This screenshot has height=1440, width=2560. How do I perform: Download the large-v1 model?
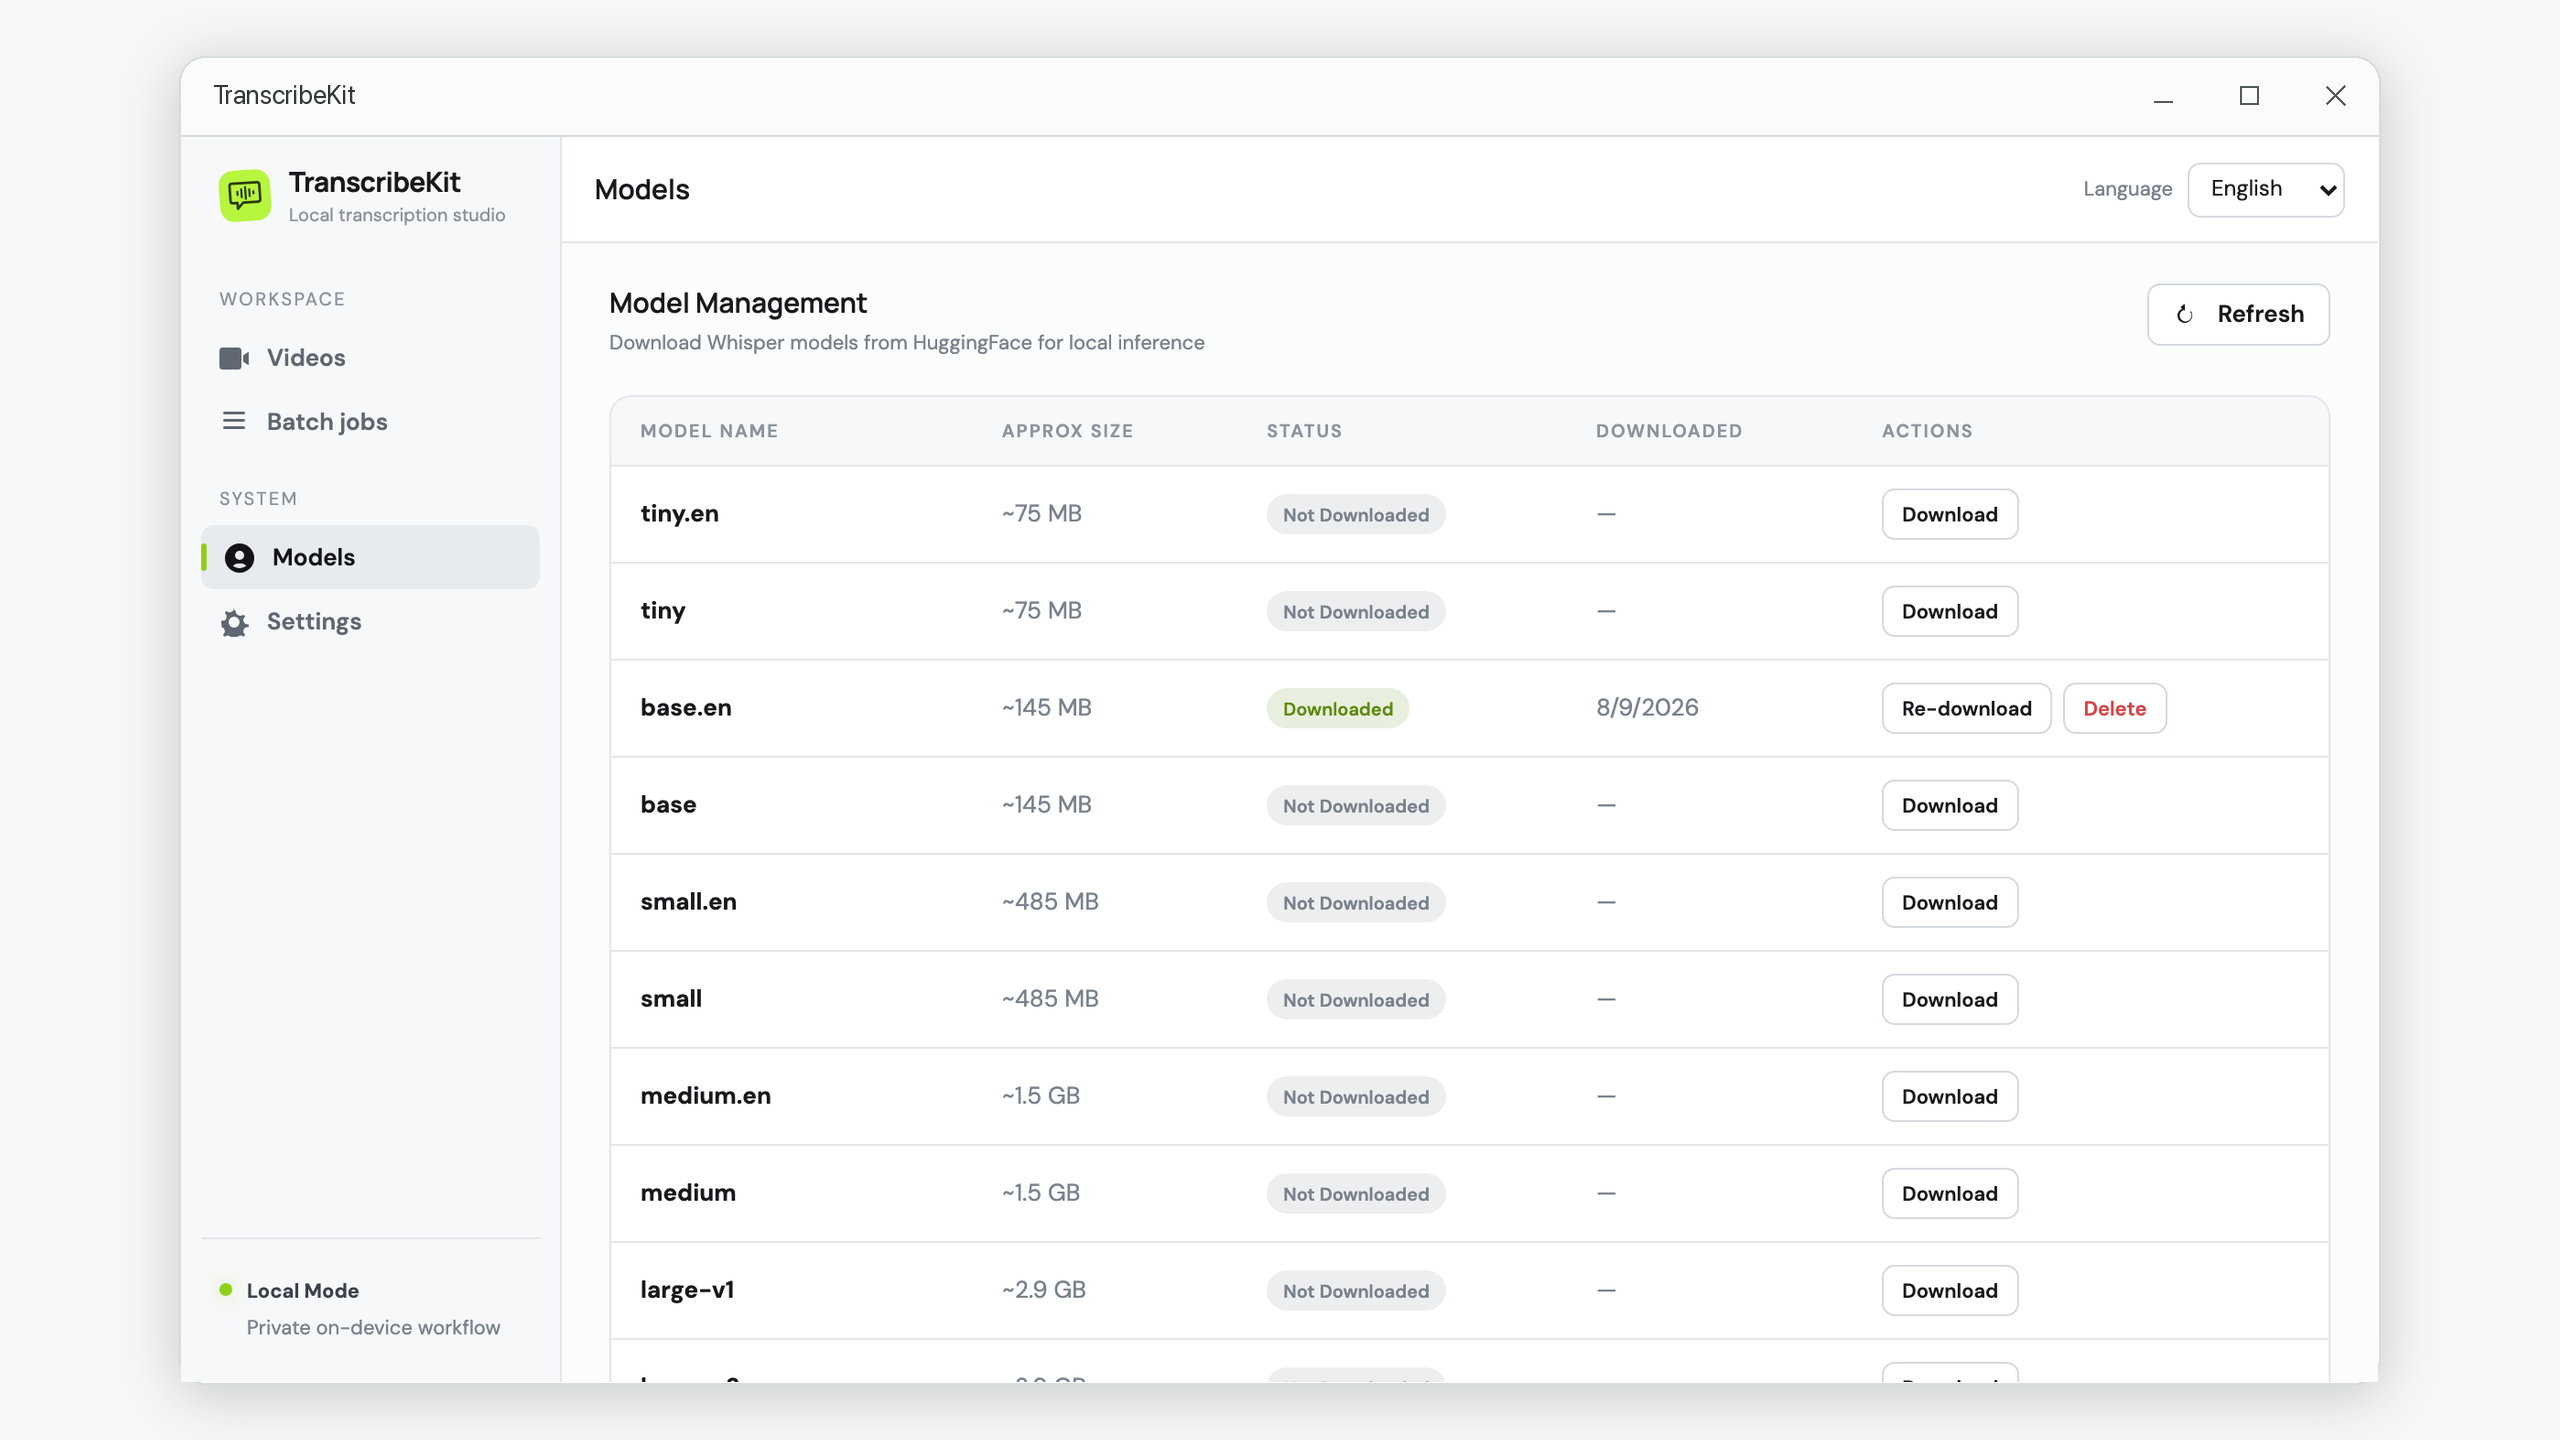pos(1950,1290)
